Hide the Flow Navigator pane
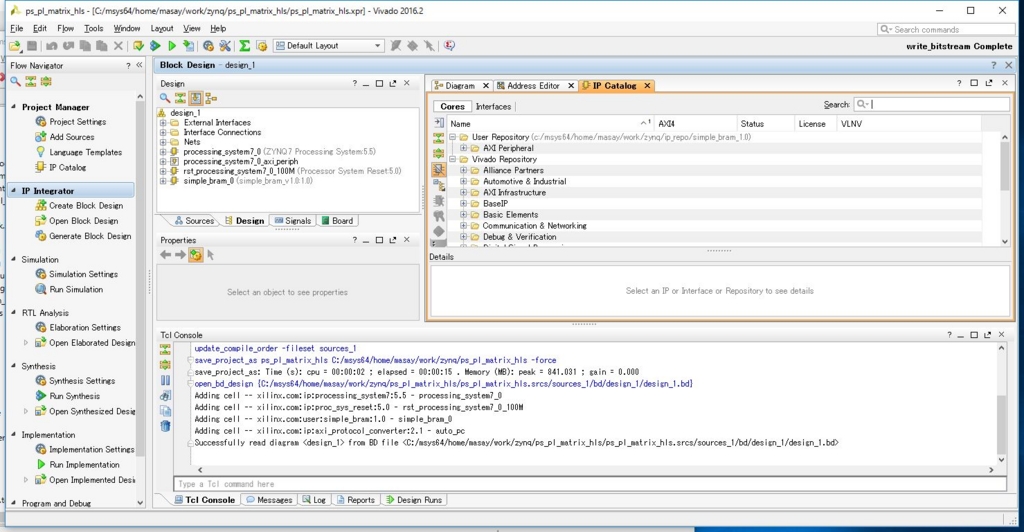1024x532 pixels. (139, 65)
